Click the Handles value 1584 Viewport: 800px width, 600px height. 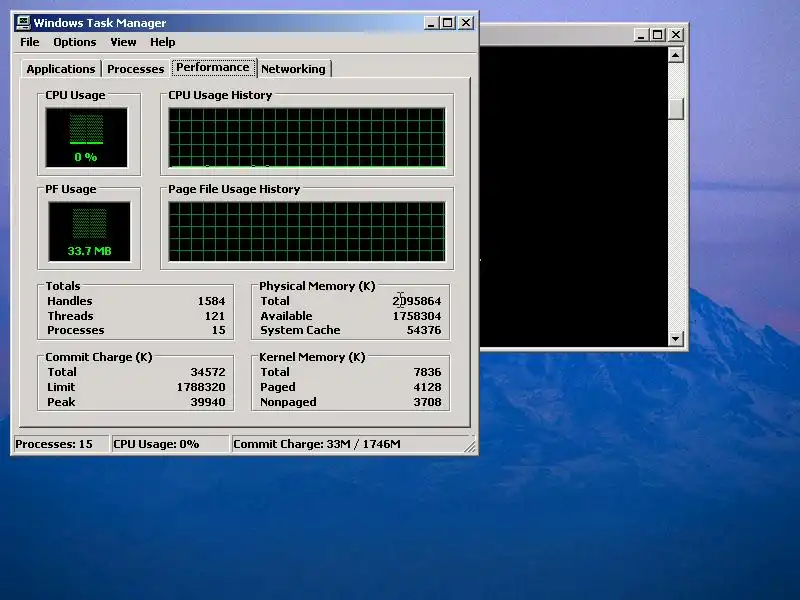pyautogui.click(x=211, y=301)
